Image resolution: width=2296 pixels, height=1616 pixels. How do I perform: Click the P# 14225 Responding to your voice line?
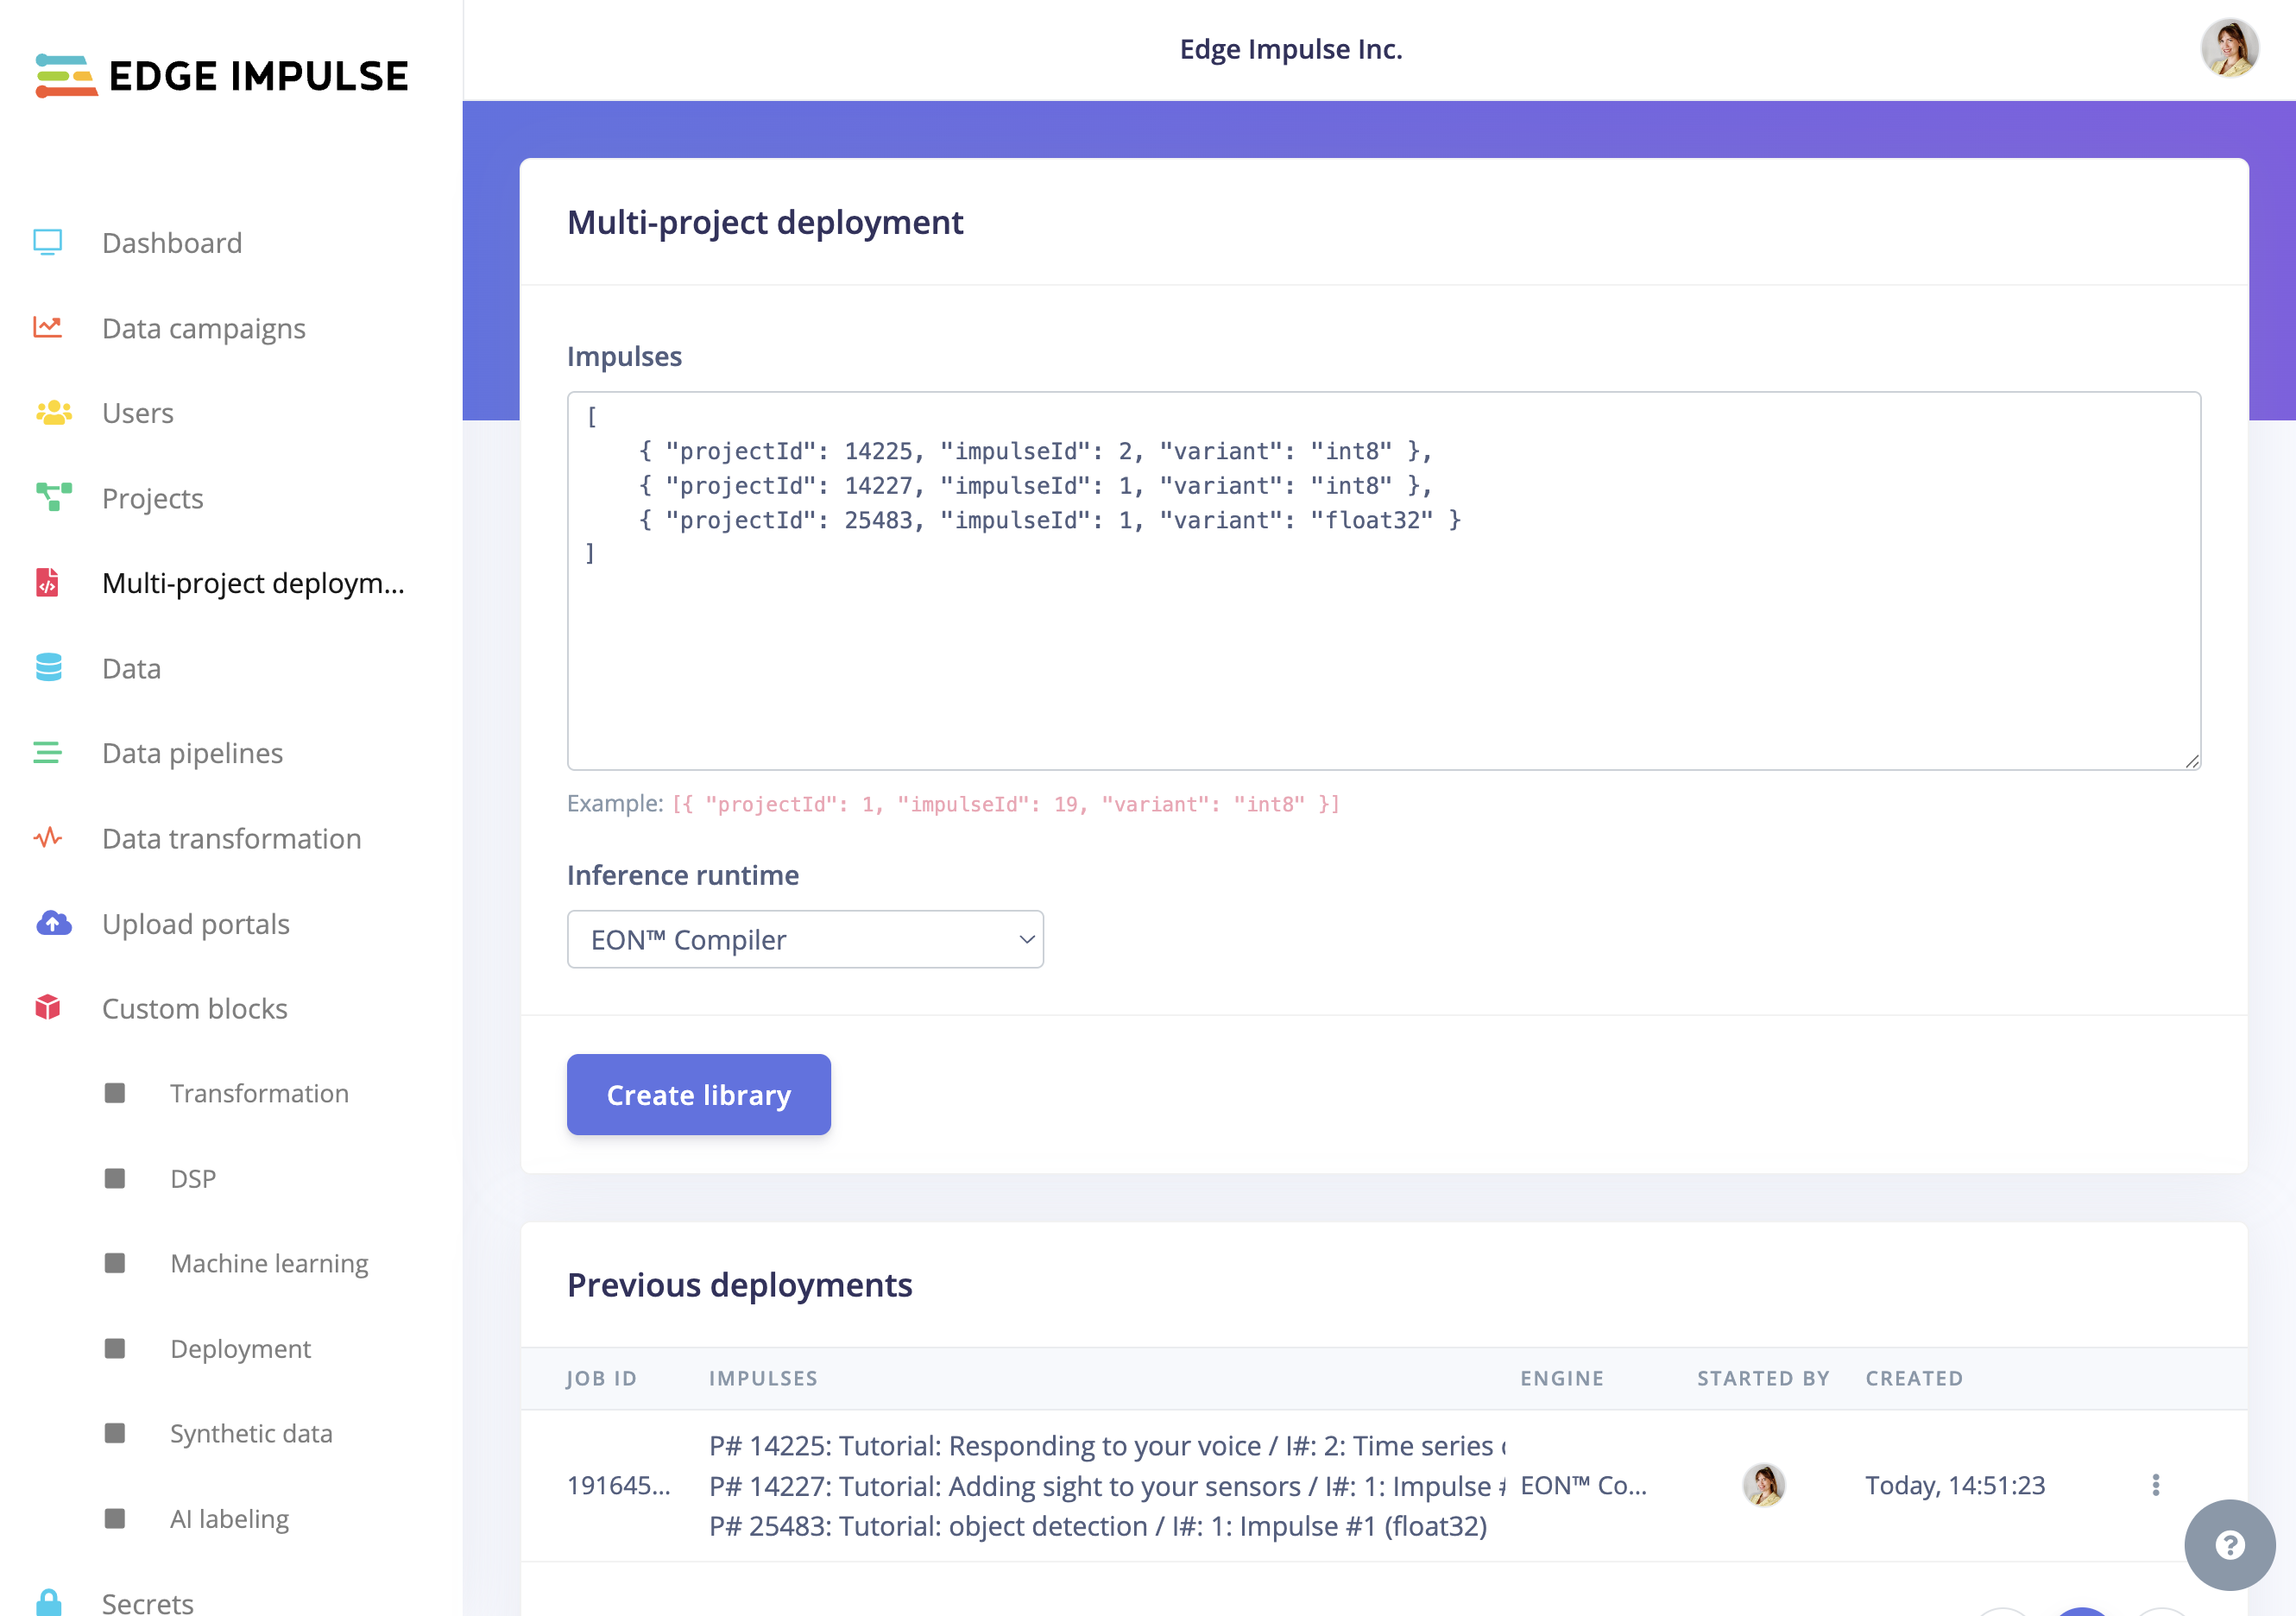[x=1108, y=1446]
